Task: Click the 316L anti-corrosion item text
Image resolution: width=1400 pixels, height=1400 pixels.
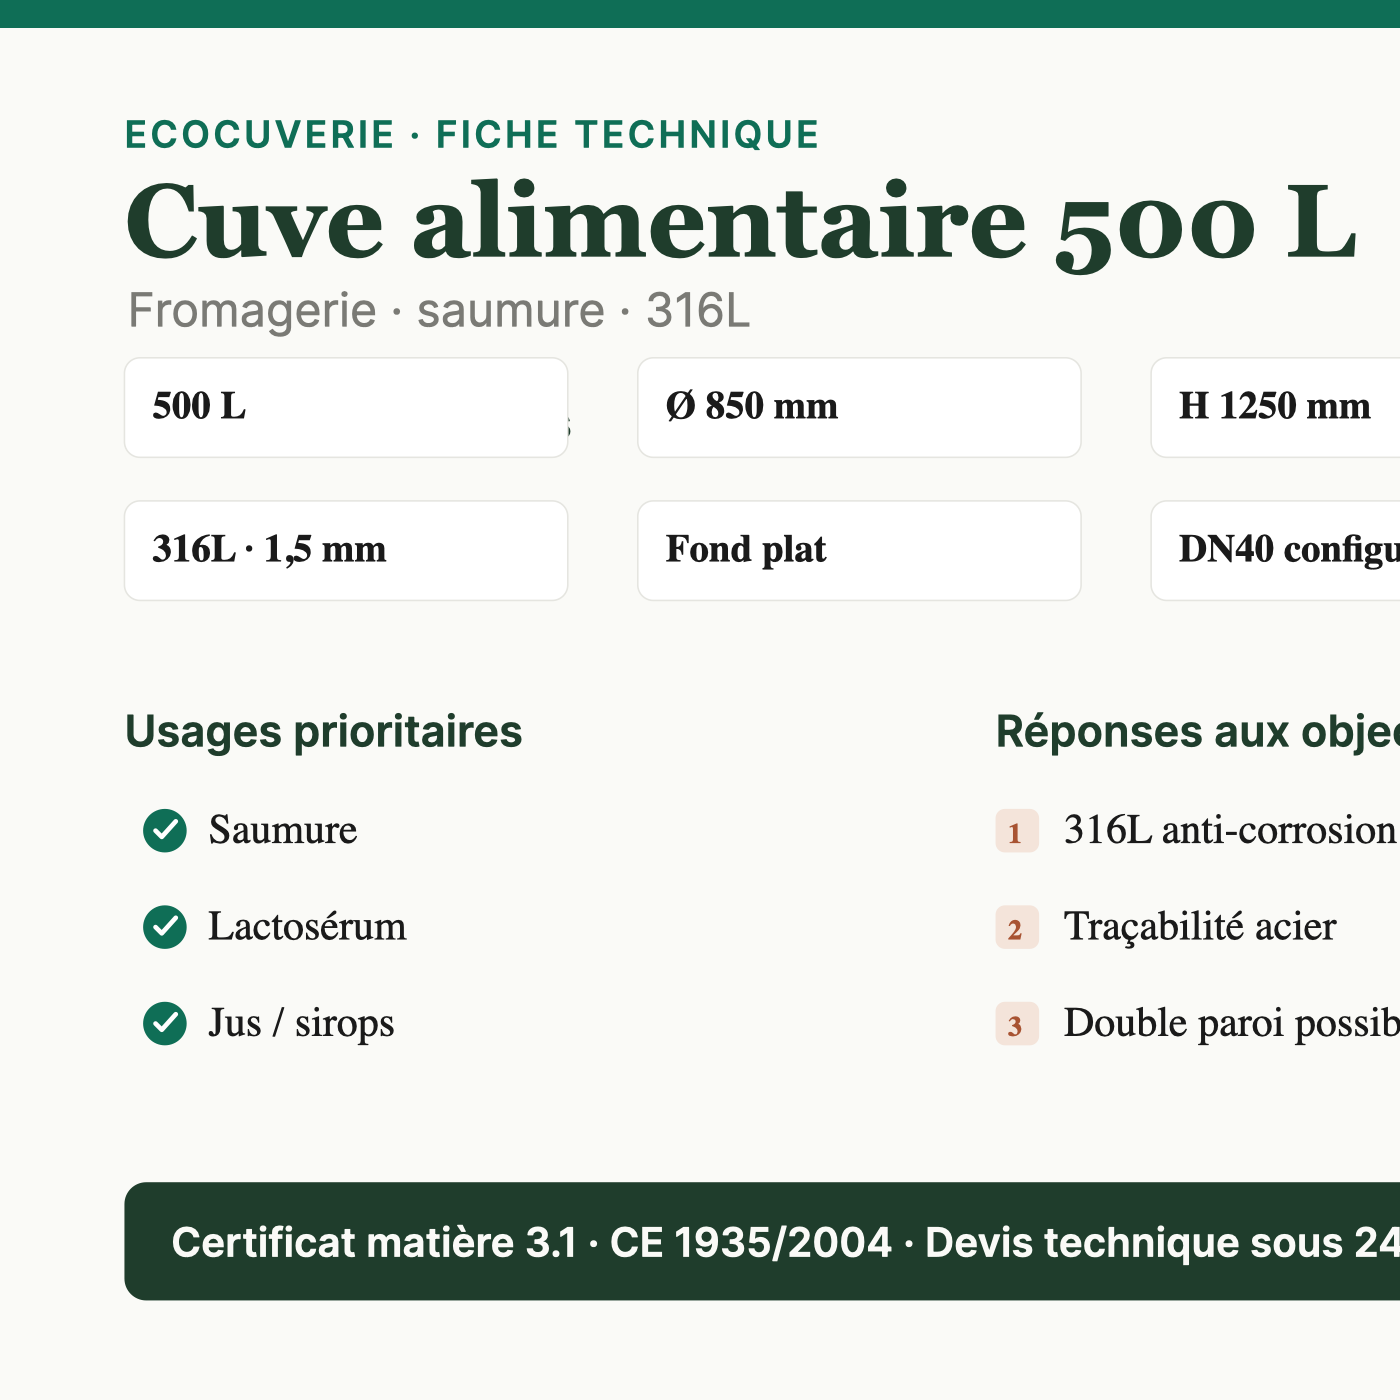Action: pyautogui.click(x=1231, y=830)
